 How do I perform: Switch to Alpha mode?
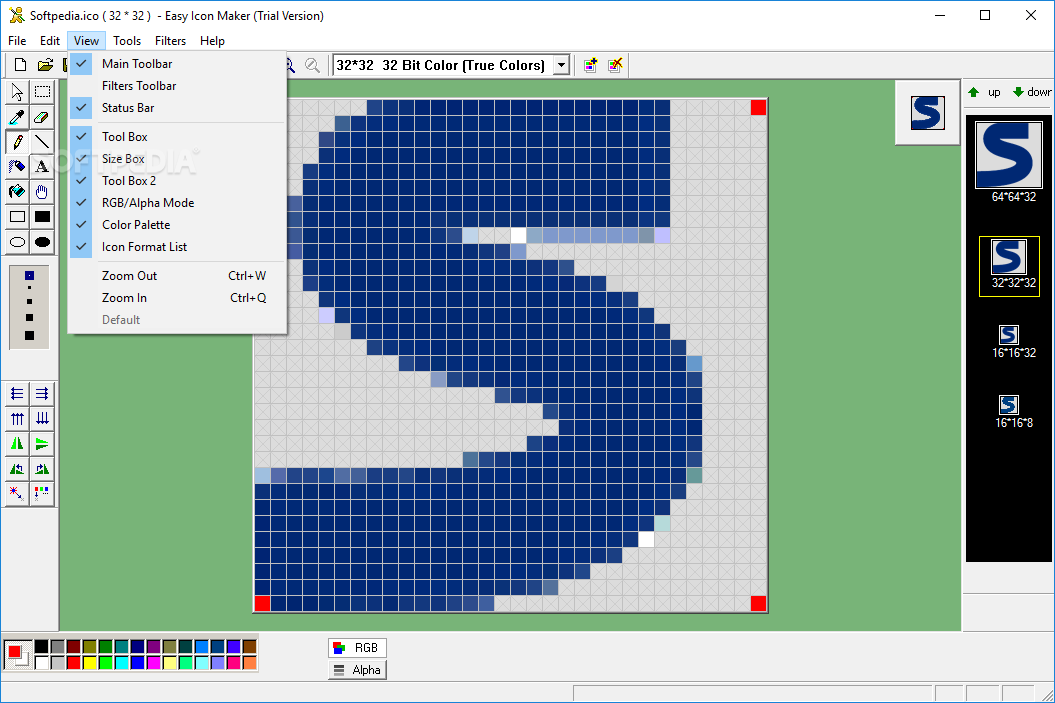[x=357, y=670]
